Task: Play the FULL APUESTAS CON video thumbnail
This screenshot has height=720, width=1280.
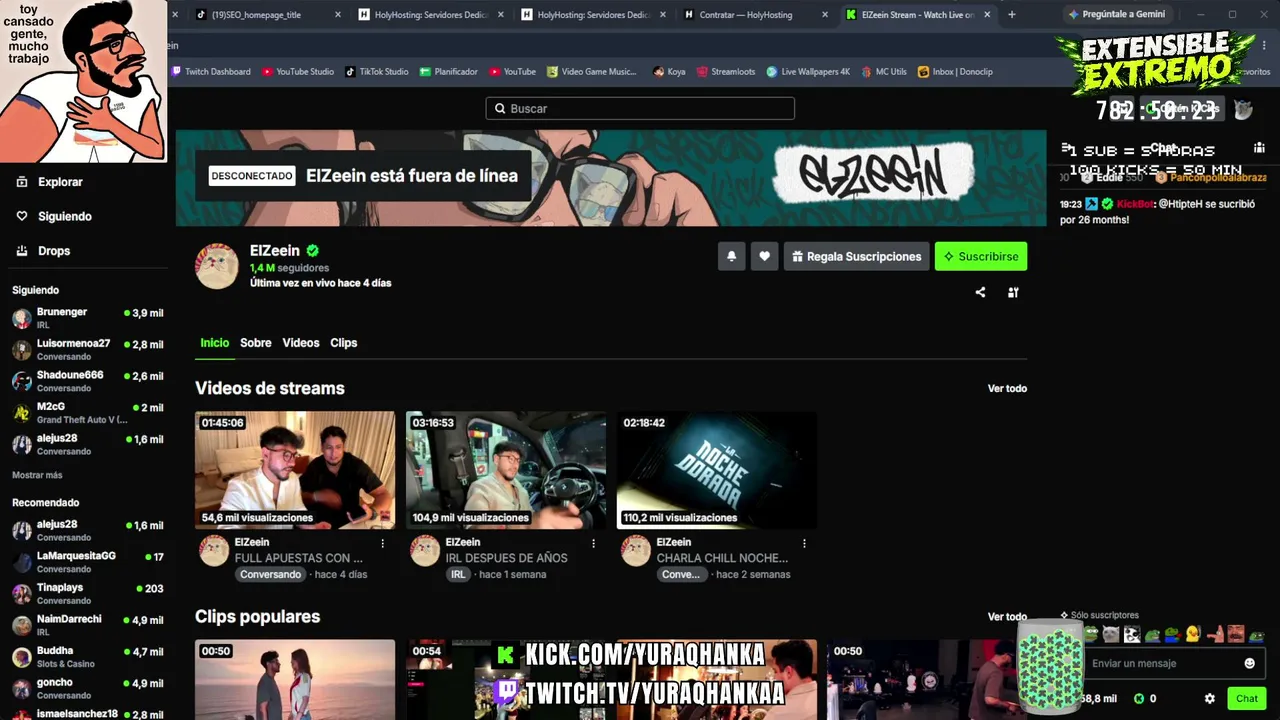Action: click(x=295, y=470)
